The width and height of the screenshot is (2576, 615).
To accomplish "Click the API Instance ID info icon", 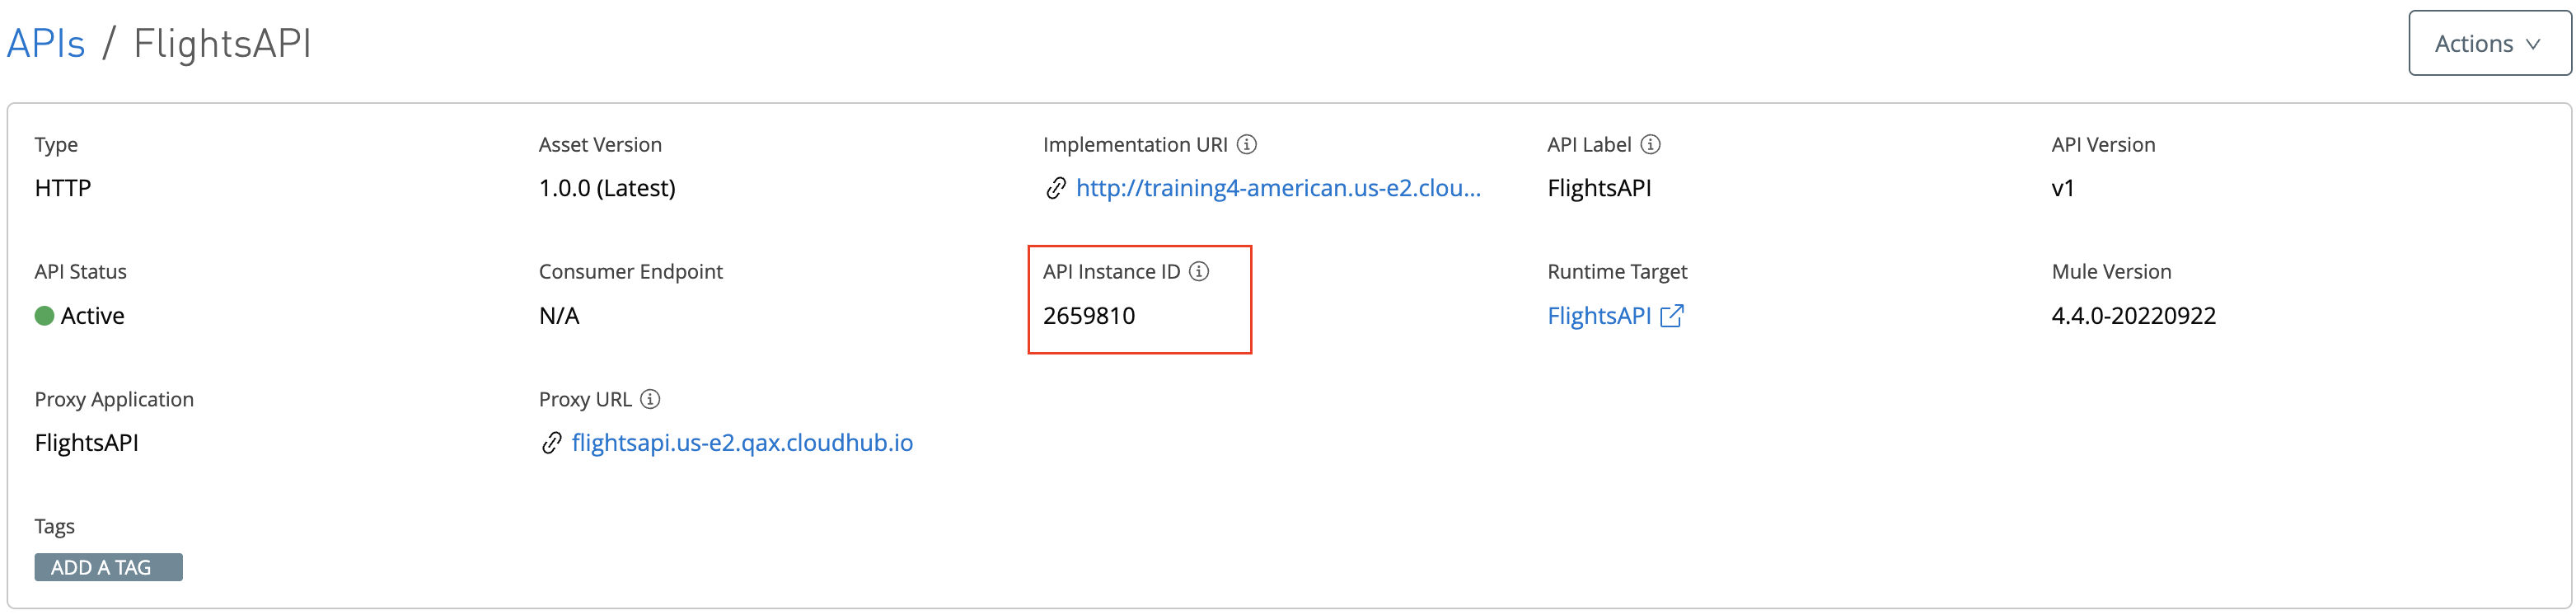I will 1199,270.
